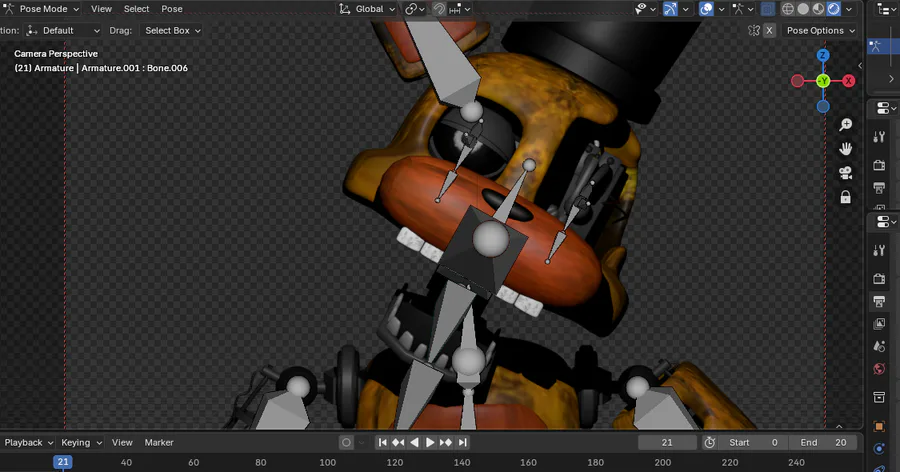Open selectability and visibility eye dropdown
This screenshot has height=472, width=900.
[646, 9]
